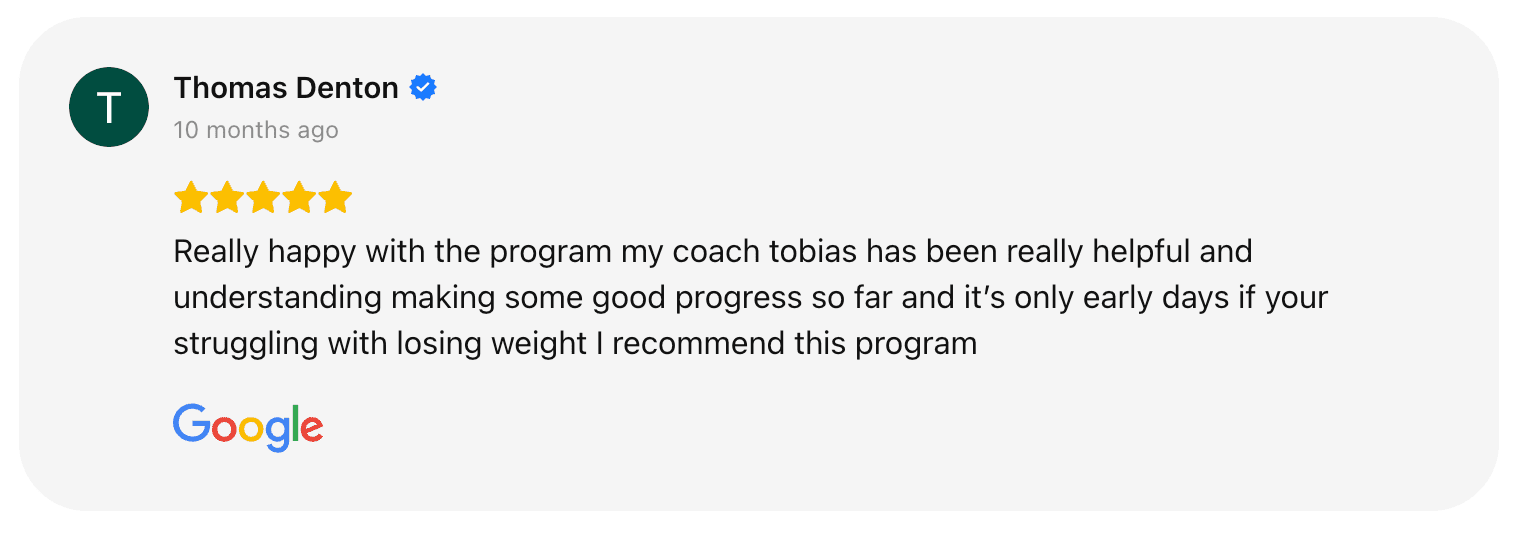Open Thomas Denton reviewer name
The image size is (1524, 533).
click(x=286, y=88)
